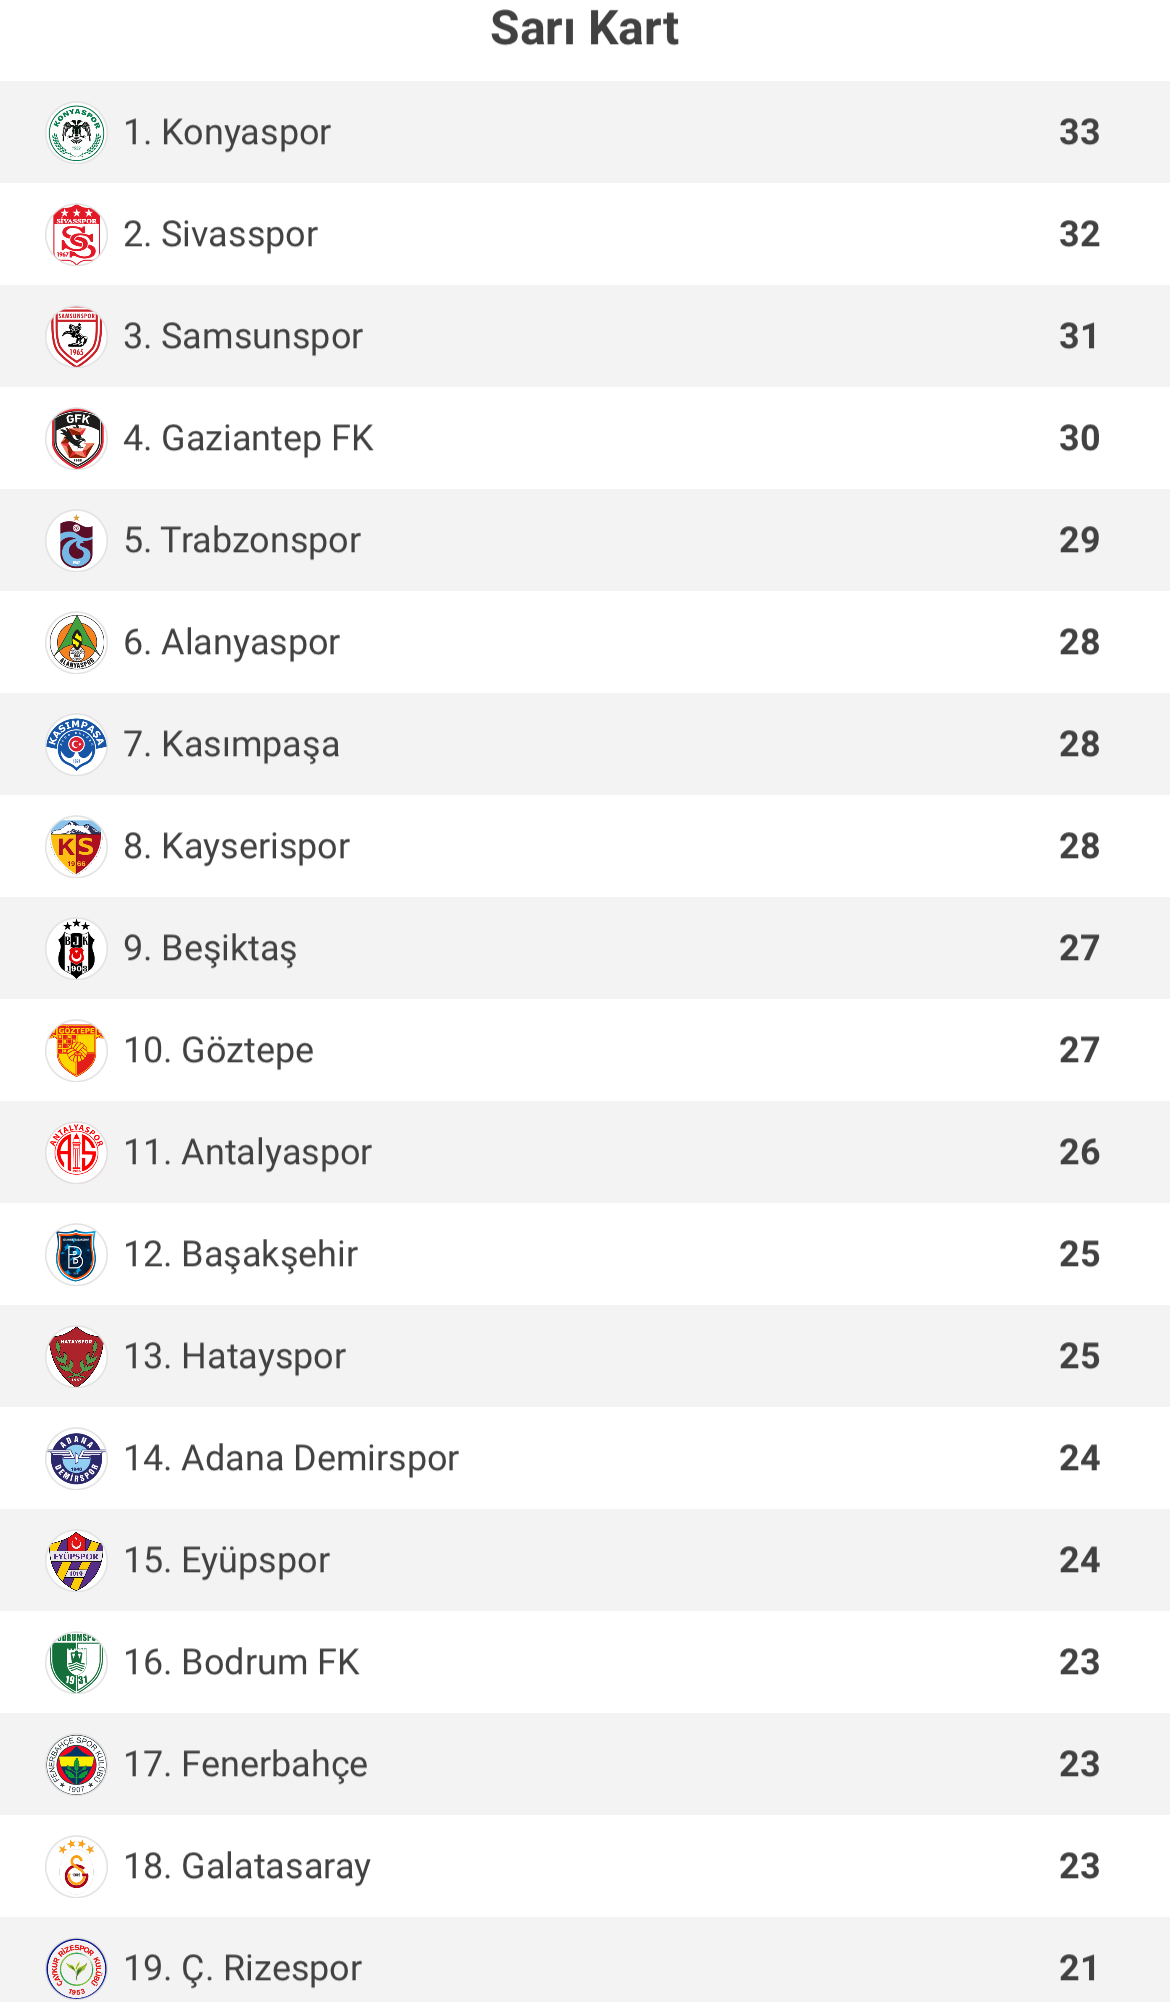1170x2002 pixels.
Task: Open the Gaziantep FK logo
Action: click(x=76, y=438)
